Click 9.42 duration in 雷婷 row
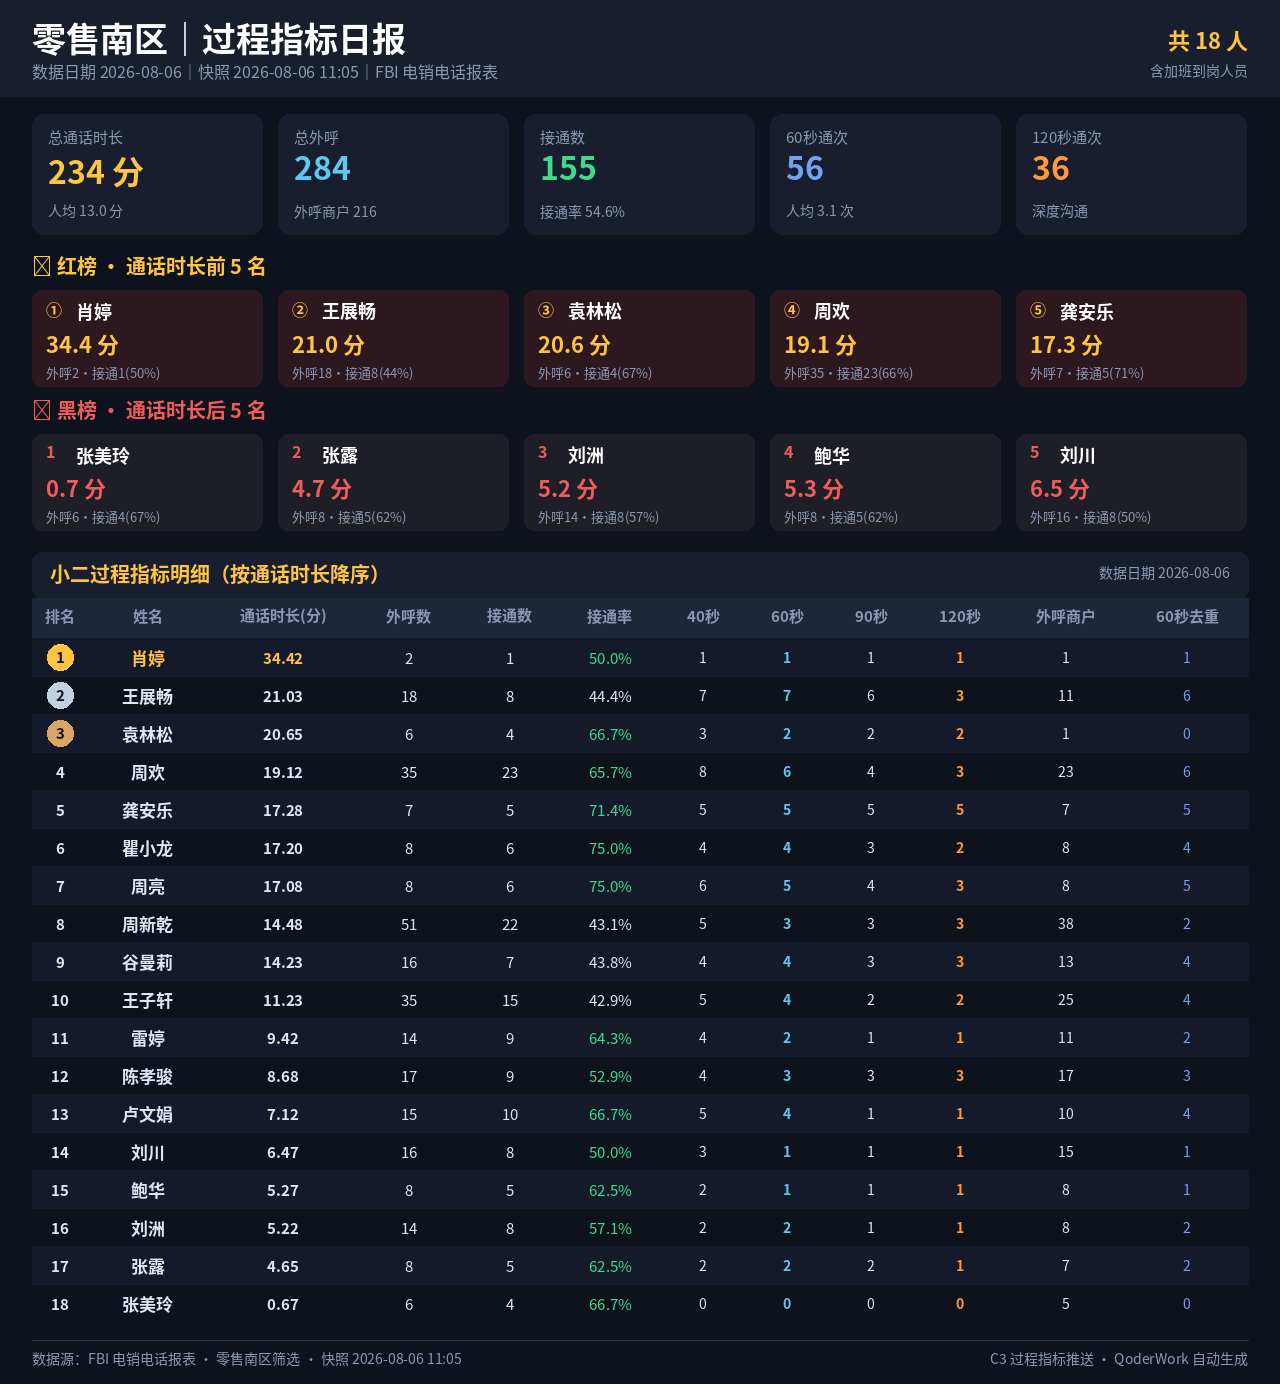Screen dimensions: 1280x1384 pos(283,1038)
